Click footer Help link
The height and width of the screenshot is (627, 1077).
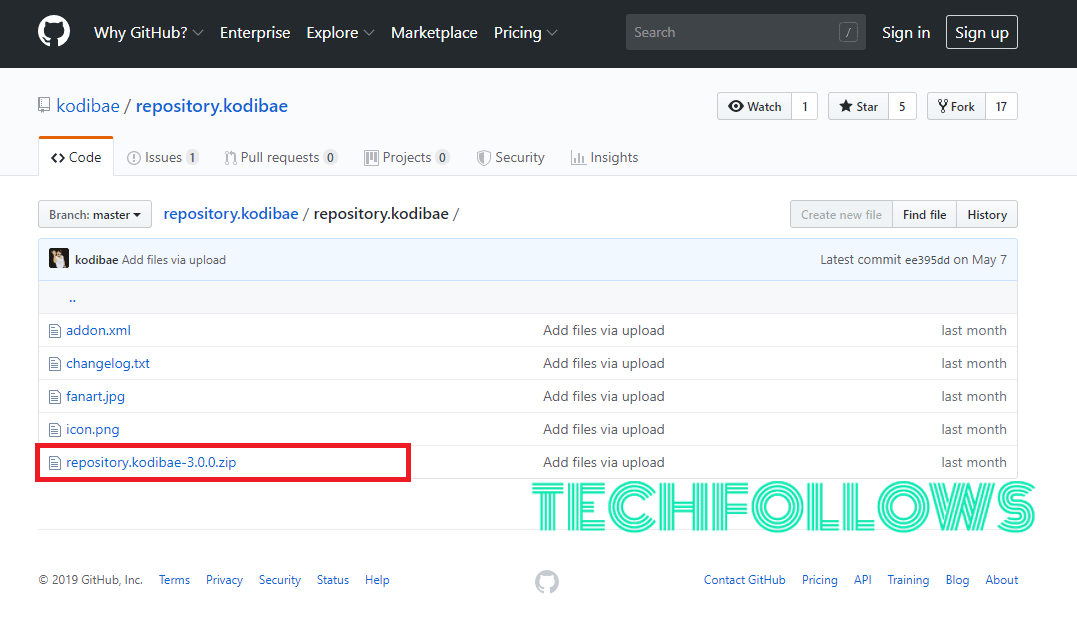[377, 580]
